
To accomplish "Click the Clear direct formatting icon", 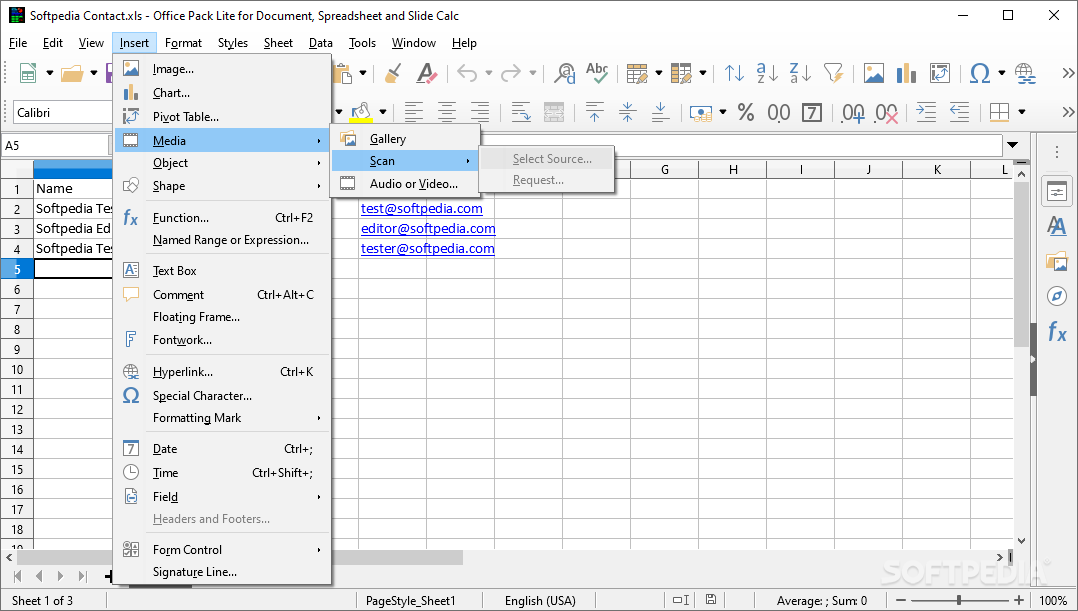I will (x=426, y=73).
